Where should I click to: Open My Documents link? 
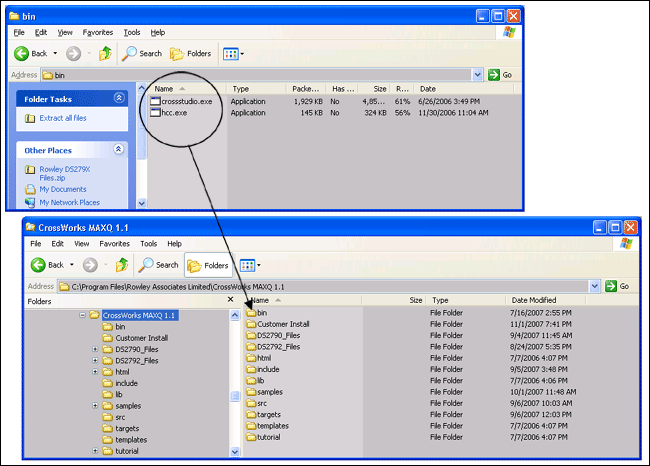click(63, 189)
